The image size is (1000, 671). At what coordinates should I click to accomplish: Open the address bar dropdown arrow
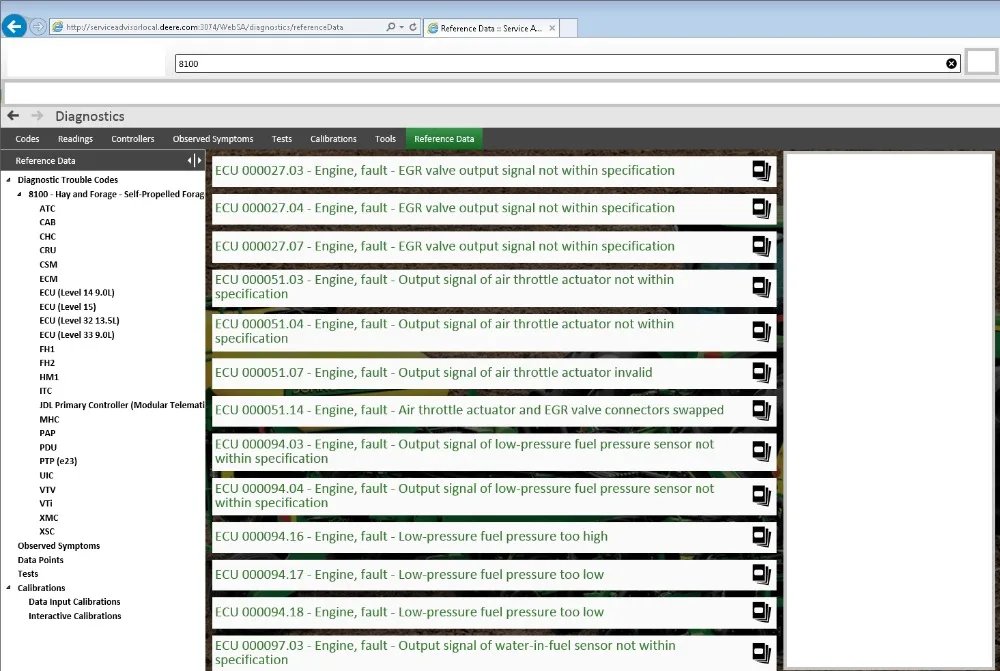pyautogui.click(x=401, y=27)
